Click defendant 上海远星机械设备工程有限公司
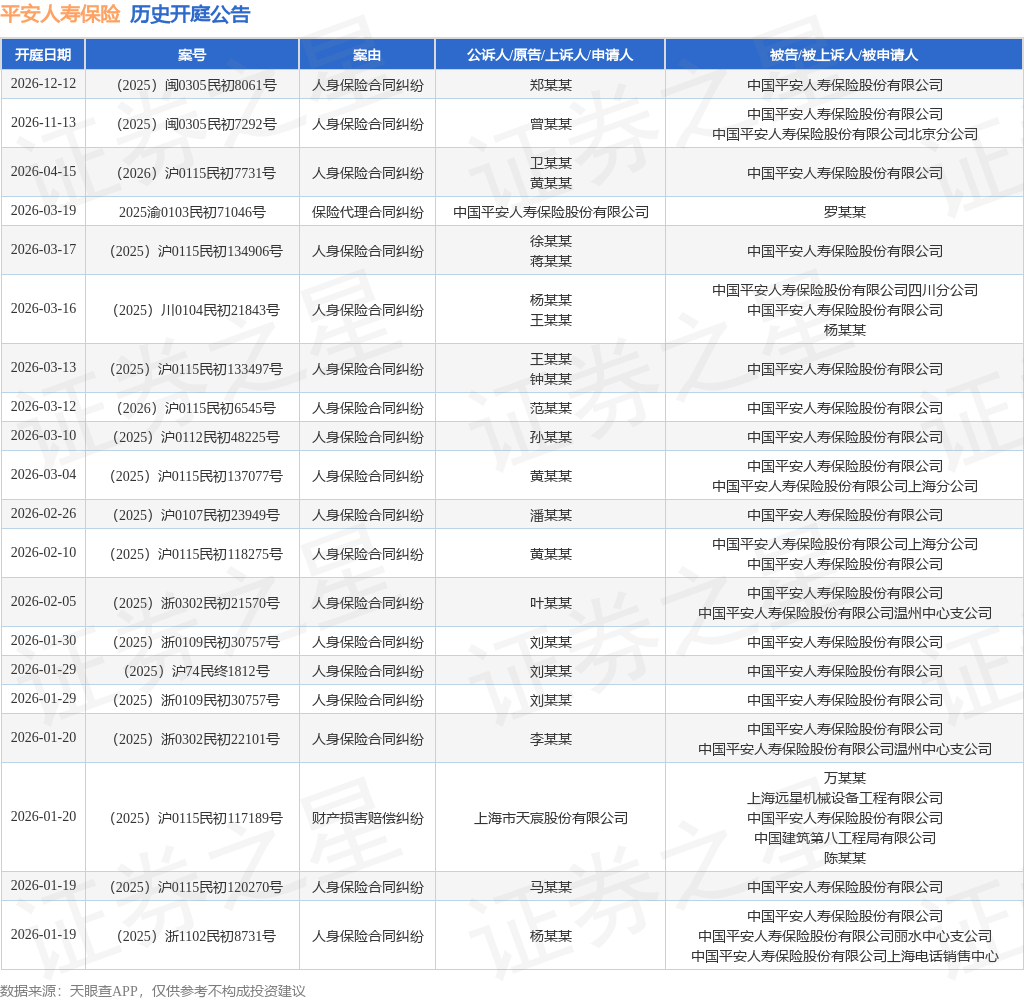The image size is (1024, 1000). click(844, 798)
